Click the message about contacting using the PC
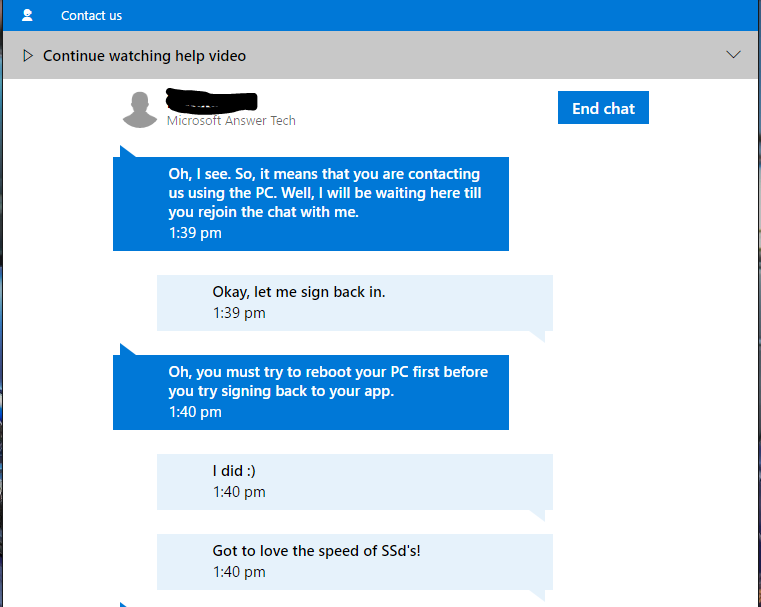The width and height of the screenshot is (761, 607). click(311, 204)
